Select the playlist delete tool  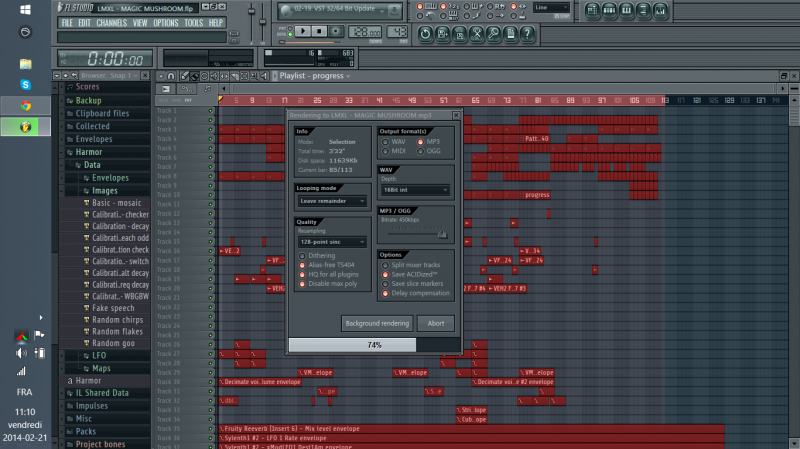(x=205, y=76)
